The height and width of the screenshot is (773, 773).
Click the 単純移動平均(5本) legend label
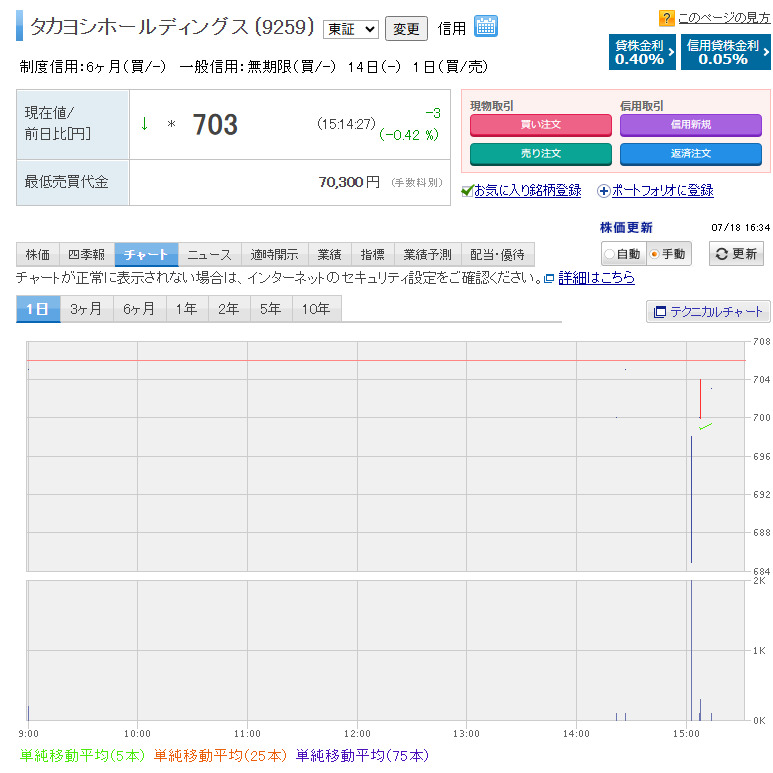pyautogui.click(x=82, y=756)
